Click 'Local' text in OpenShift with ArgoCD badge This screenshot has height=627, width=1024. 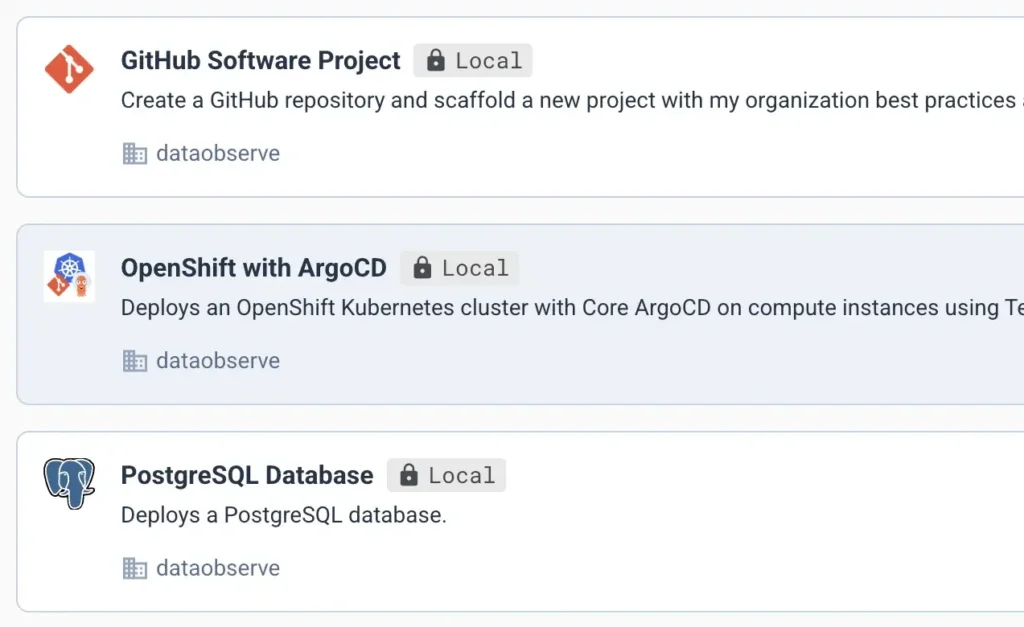click(475, 268)
